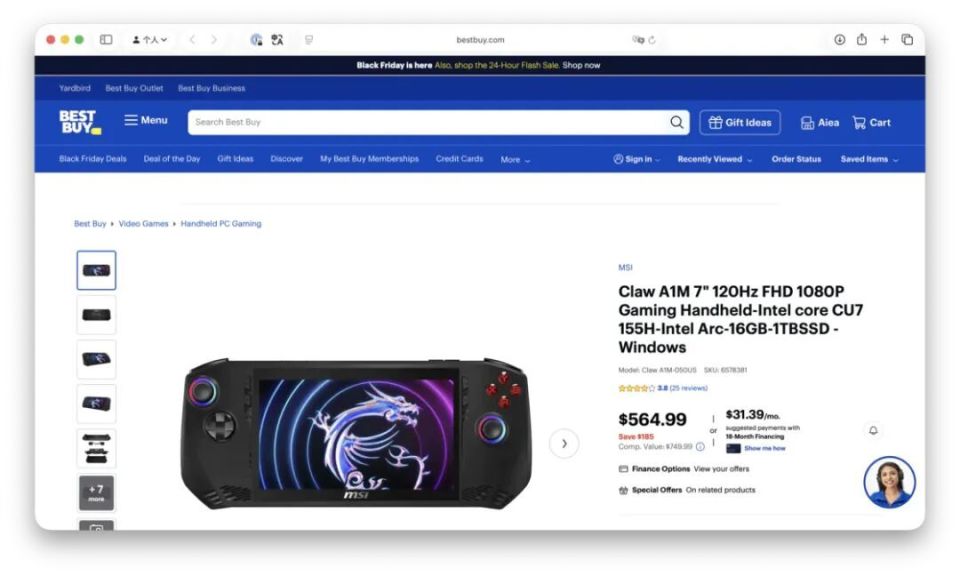Open the Cart icon
The height and width of the screenshot is (576, 960).
pyautogui.click(x=872, y=122)
